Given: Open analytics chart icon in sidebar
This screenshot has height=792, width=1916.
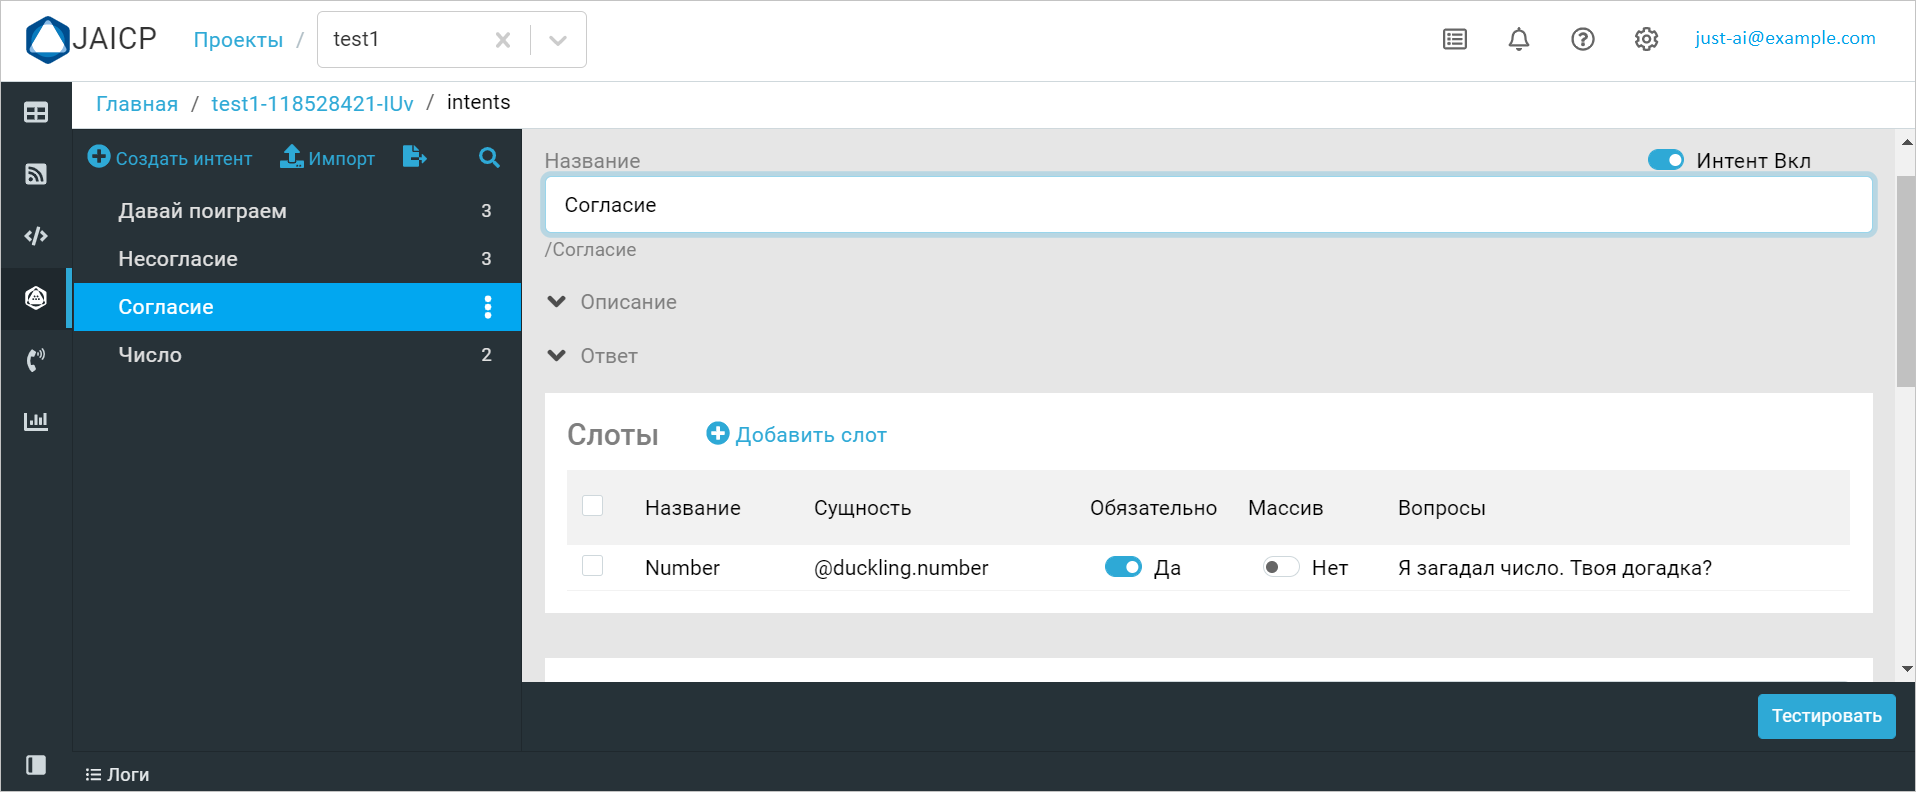Looking at the screenshot, I should tap(36, 421).
